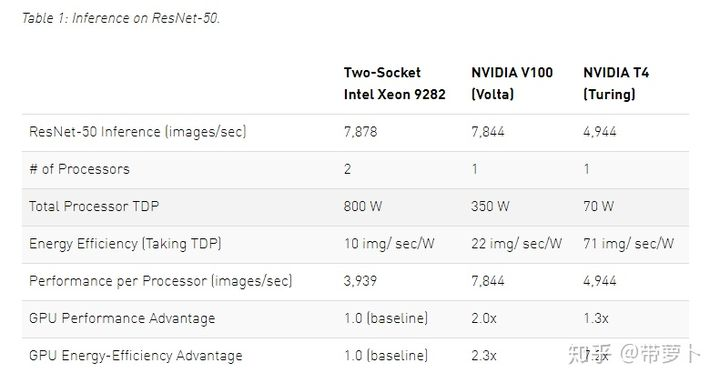Click the 3,939 per-processor value
The height and width of the screenshot is (383, 720).
(x=360, y=281)
